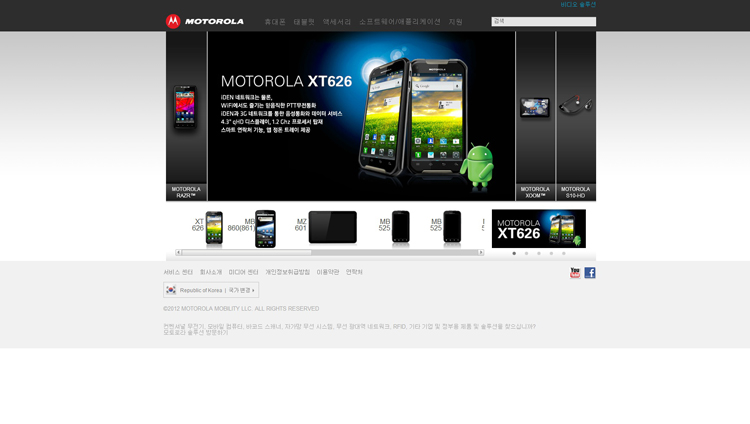Click 국가 변경 to change country
Viewport: 750px width, 424px height.
[241, 290]
